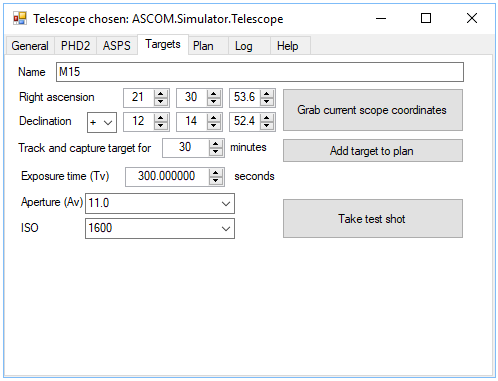Minimize the telescope window
The image size is (498, 381).
(381, 18)
